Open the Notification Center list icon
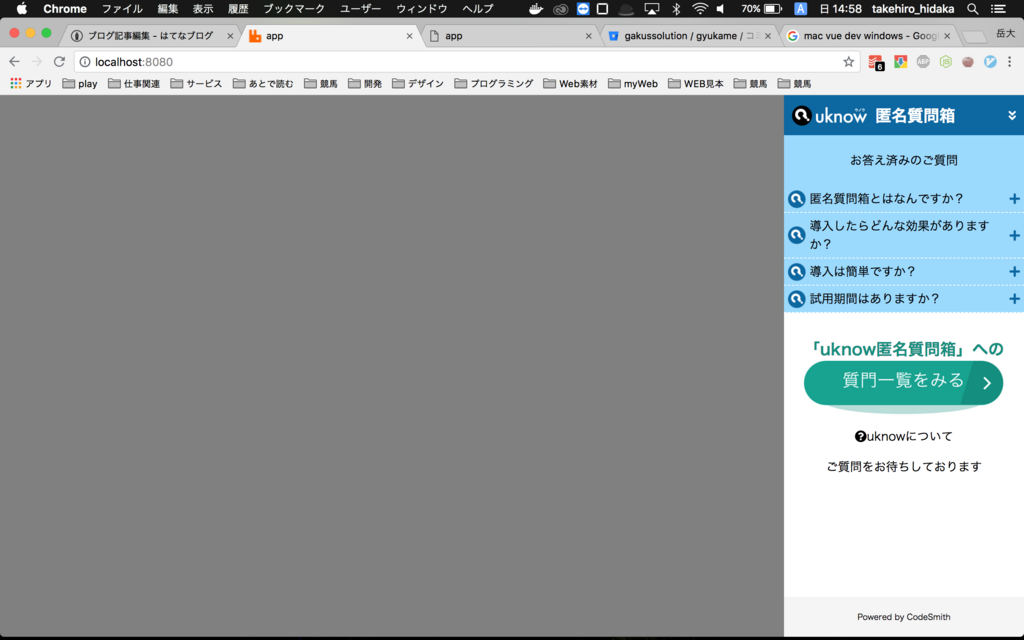The image size is (1024, 640). [x=998, y=8]
